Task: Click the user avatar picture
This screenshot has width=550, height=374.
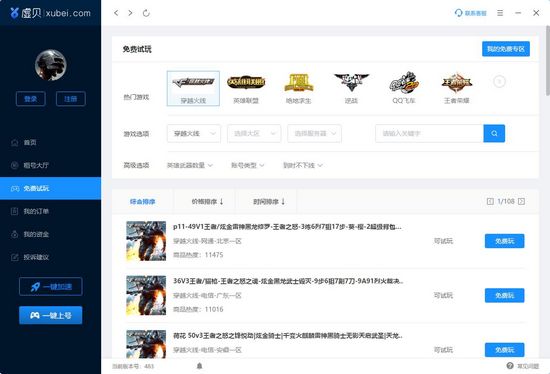Action: pos(51,65)
